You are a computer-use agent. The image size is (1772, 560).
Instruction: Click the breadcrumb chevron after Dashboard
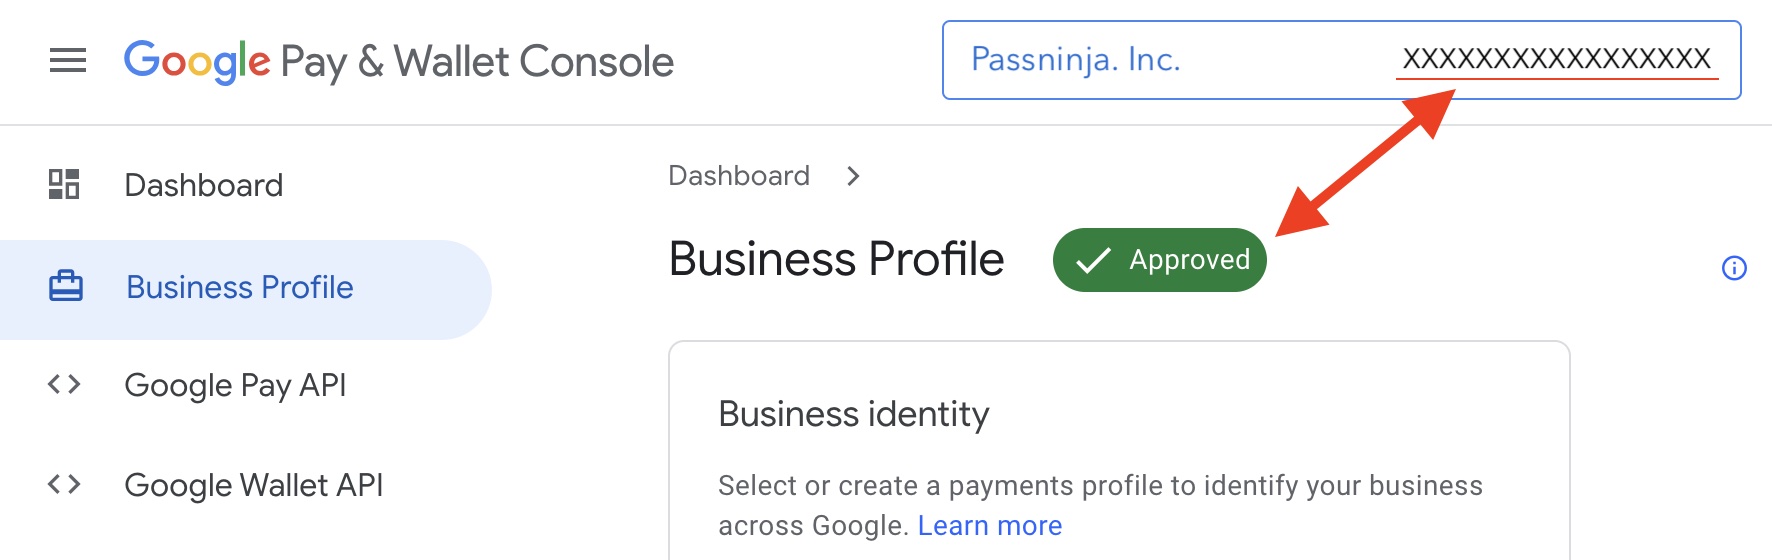pyautogui.click(x=853, y=176)
